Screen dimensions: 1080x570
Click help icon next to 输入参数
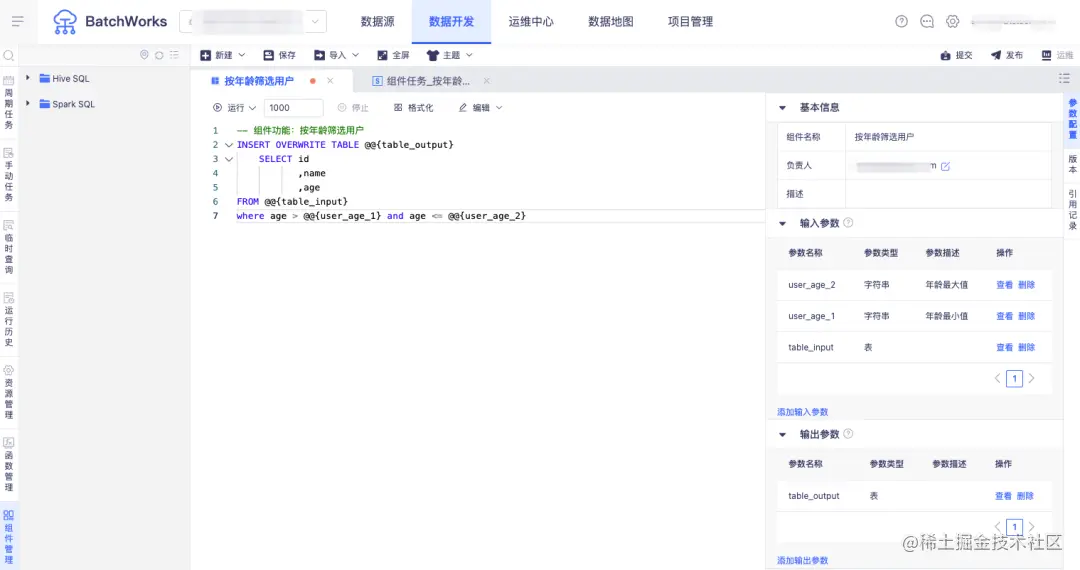pyautogui.click(x=848, y=222)
